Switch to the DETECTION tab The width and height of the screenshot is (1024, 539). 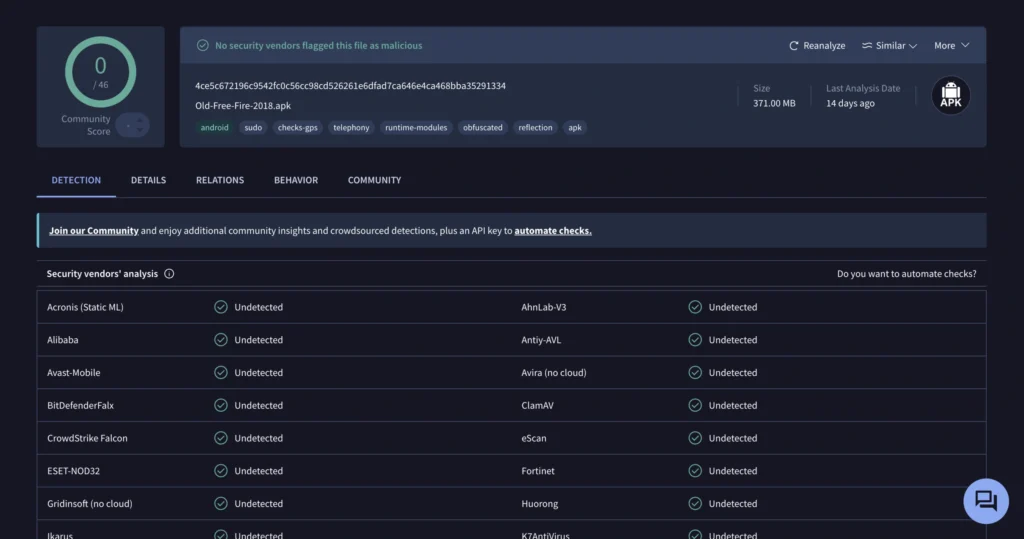[76, 180]
